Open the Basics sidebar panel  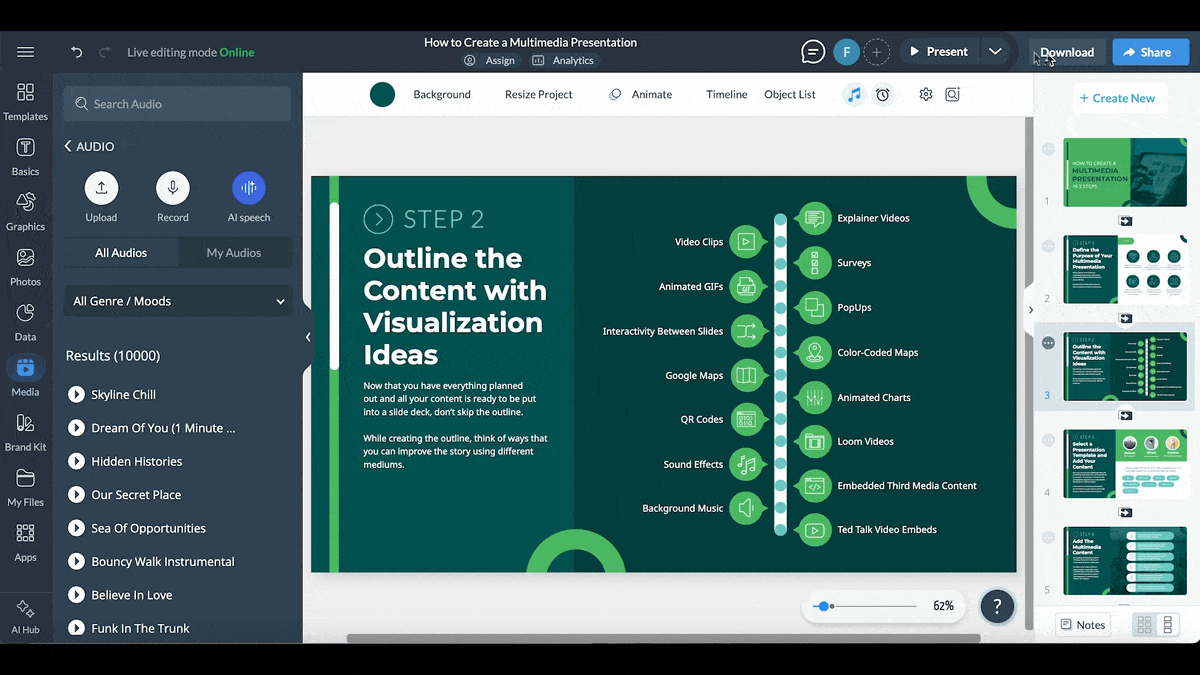tap(25, 157)
